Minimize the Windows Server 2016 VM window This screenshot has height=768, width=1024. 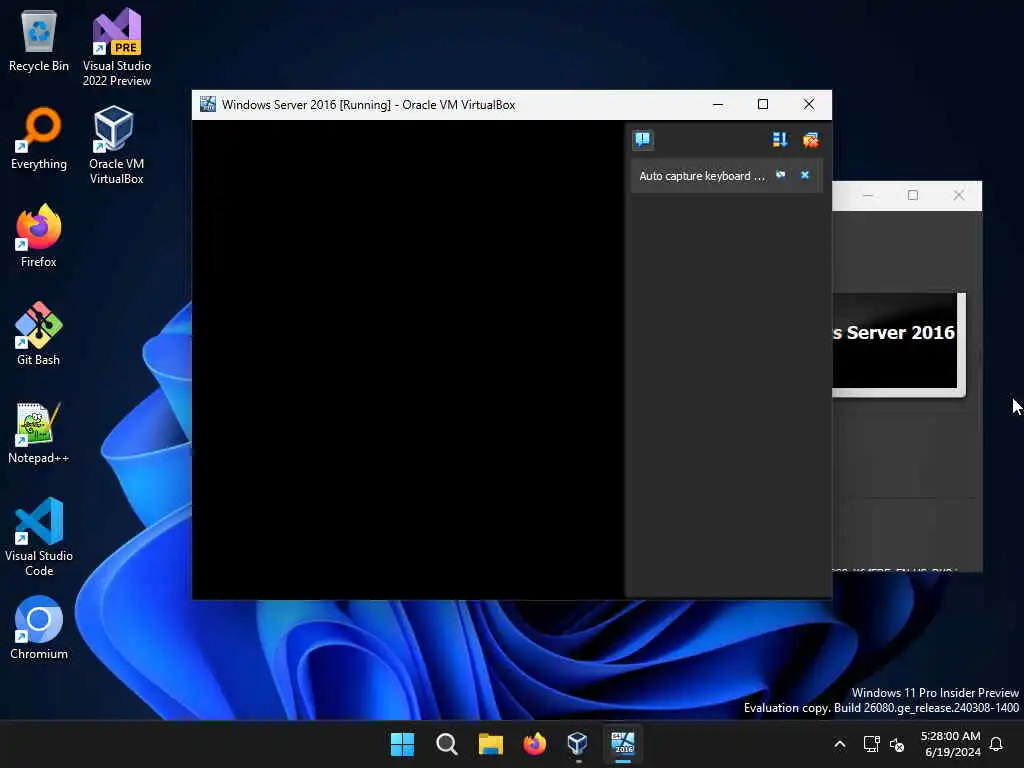coord(718,104)
